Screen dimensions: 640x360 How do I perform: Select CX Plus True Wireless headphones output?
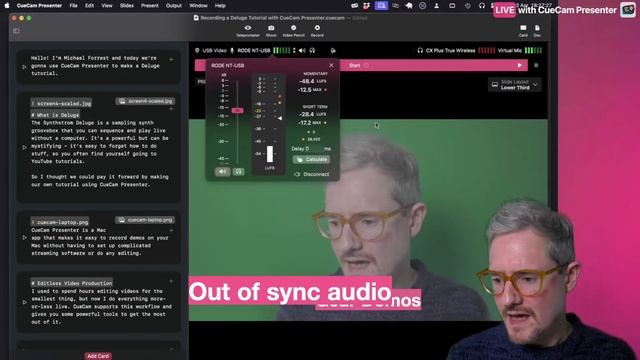coord(446,51)
